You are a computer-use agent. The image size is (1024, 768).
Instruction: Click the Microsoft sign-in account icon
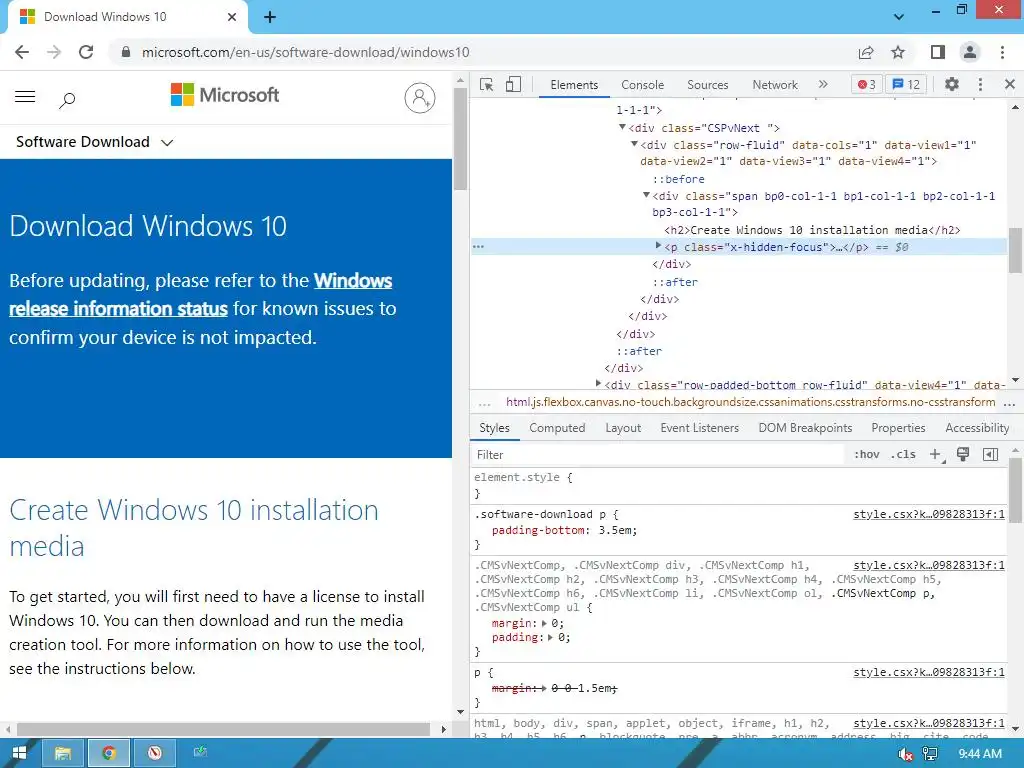(420, 98)
